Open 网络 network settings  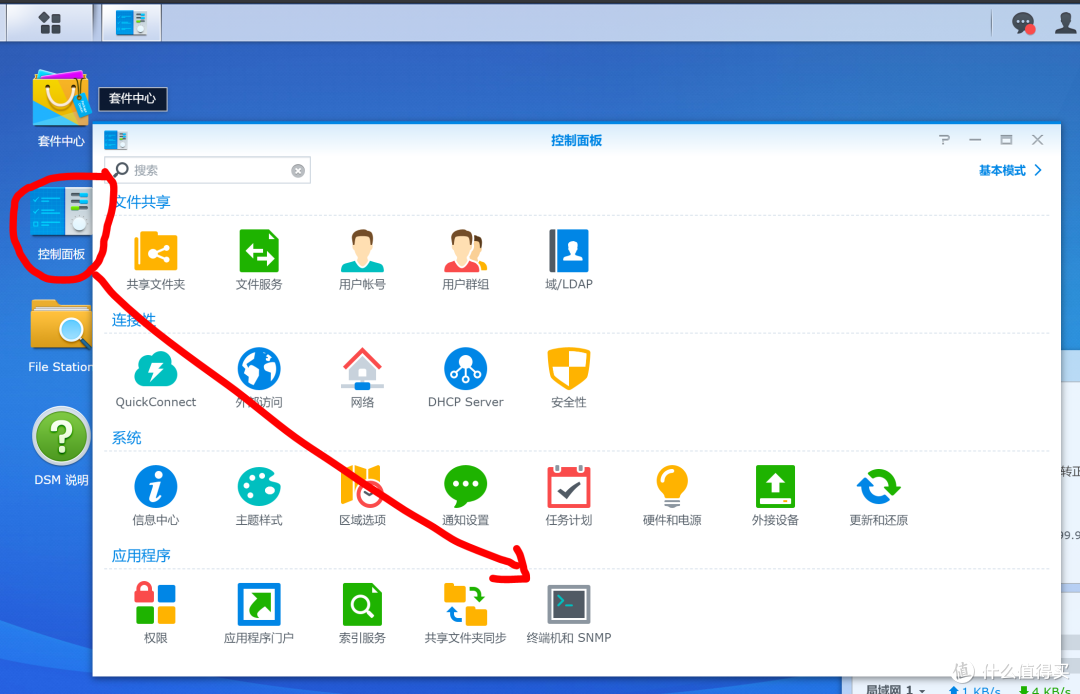pos(362,378)
